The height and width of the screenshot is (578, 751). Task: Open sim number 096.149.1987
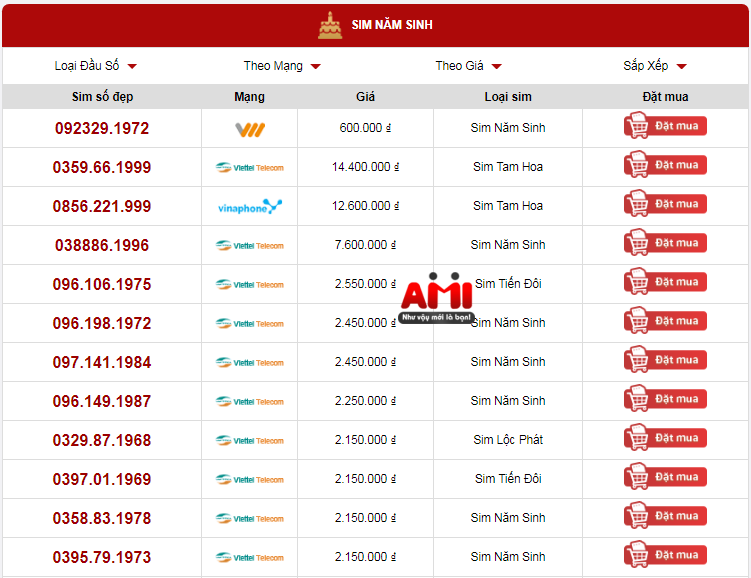102,401
